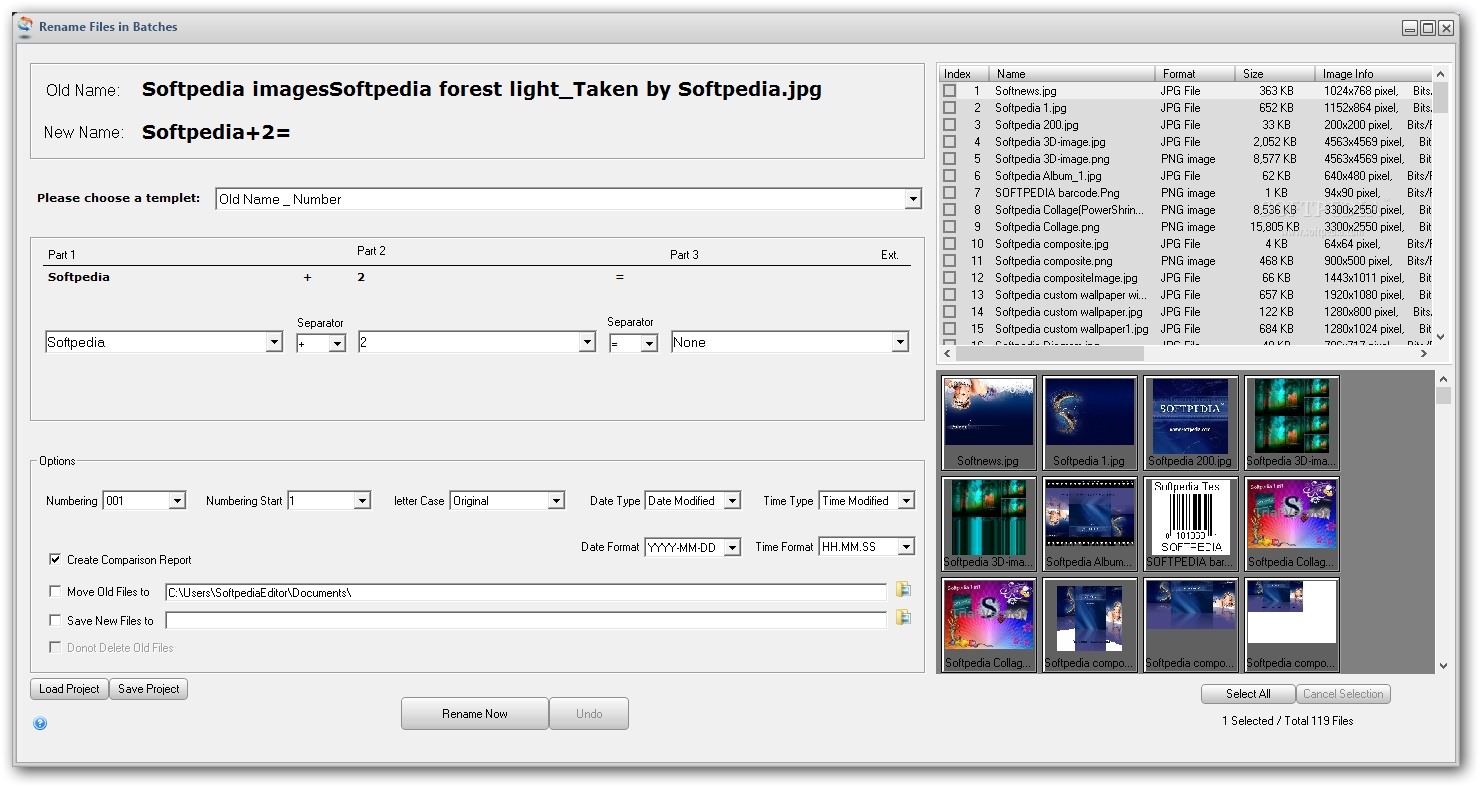Open the Part 2 dropdown showing 2
The height and width of the screenshot is (787, 1480).
click(477, 342)
